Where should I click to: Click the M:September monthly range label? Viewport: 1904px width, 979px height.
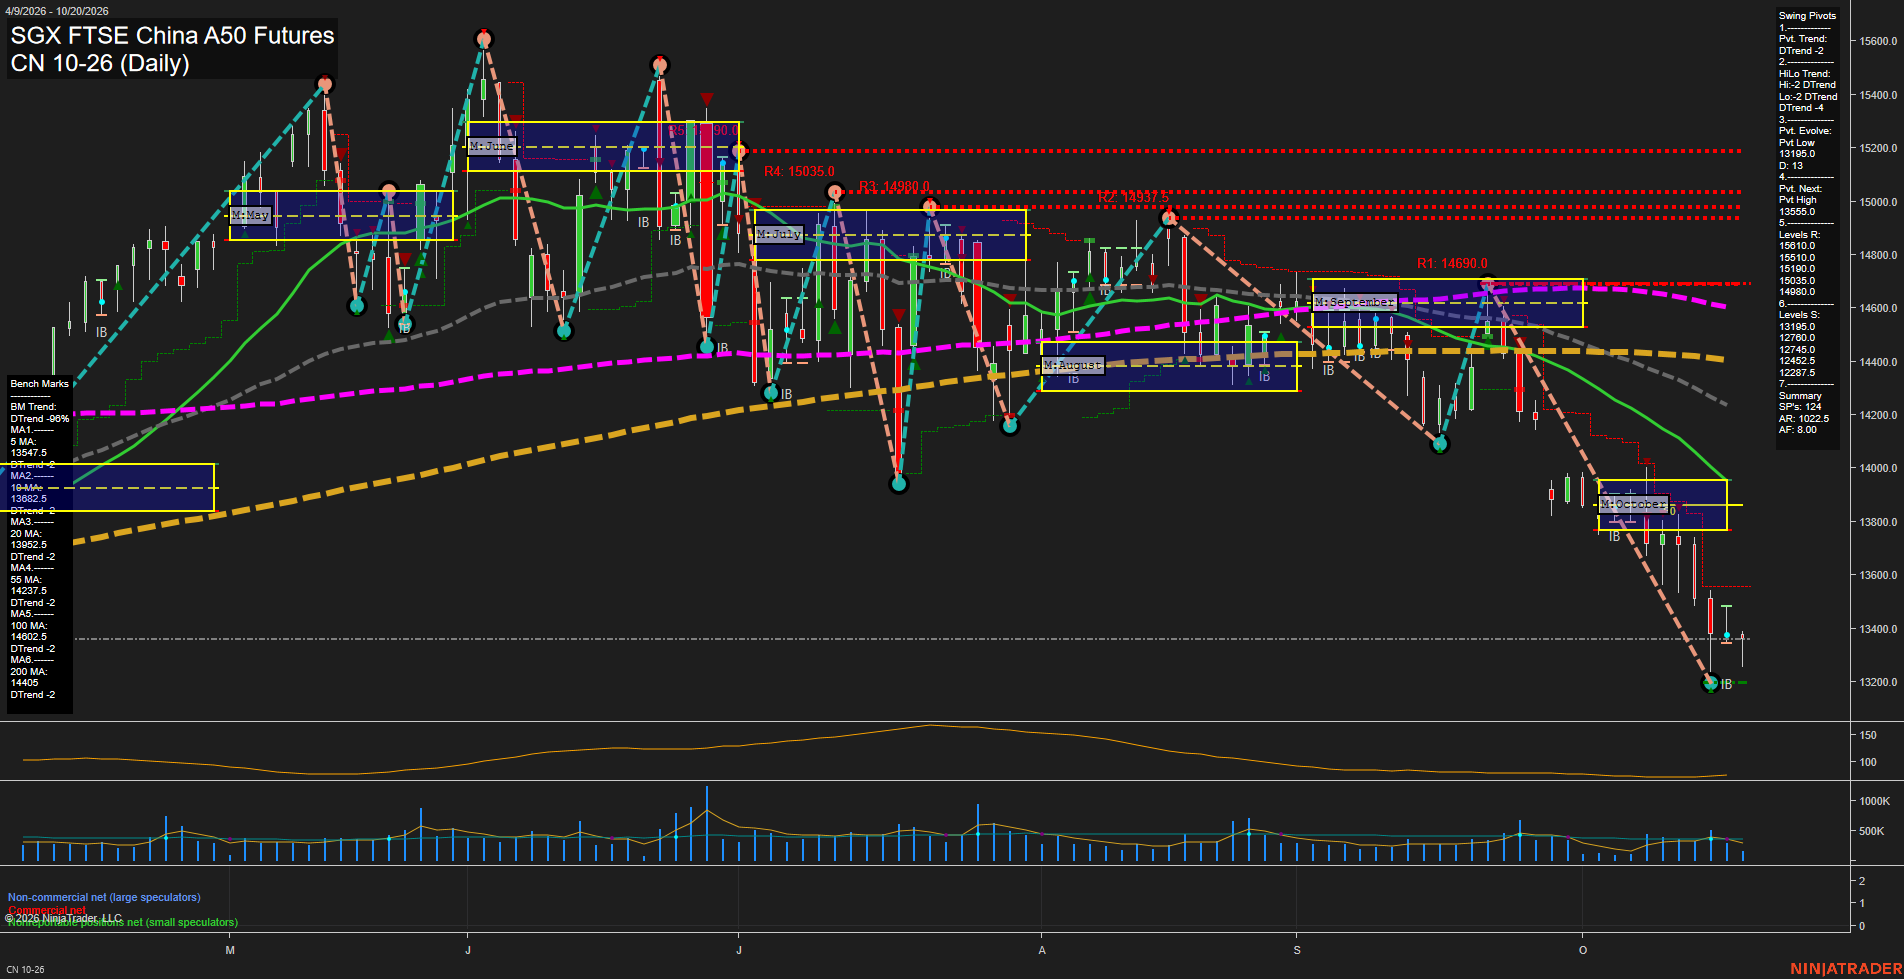(x=1354, y=302)
